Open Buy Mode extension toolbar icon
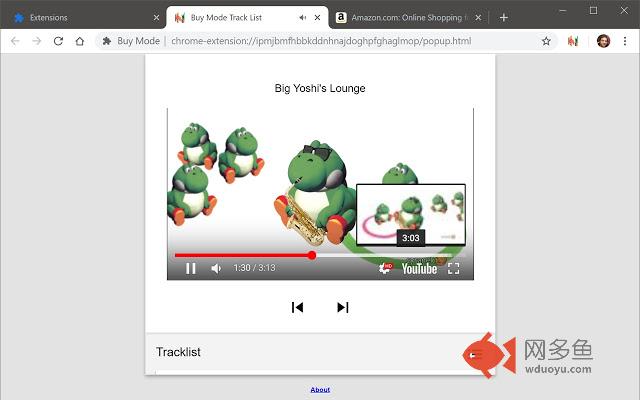This screenshot has height=400, width=640. pos(573,41)
